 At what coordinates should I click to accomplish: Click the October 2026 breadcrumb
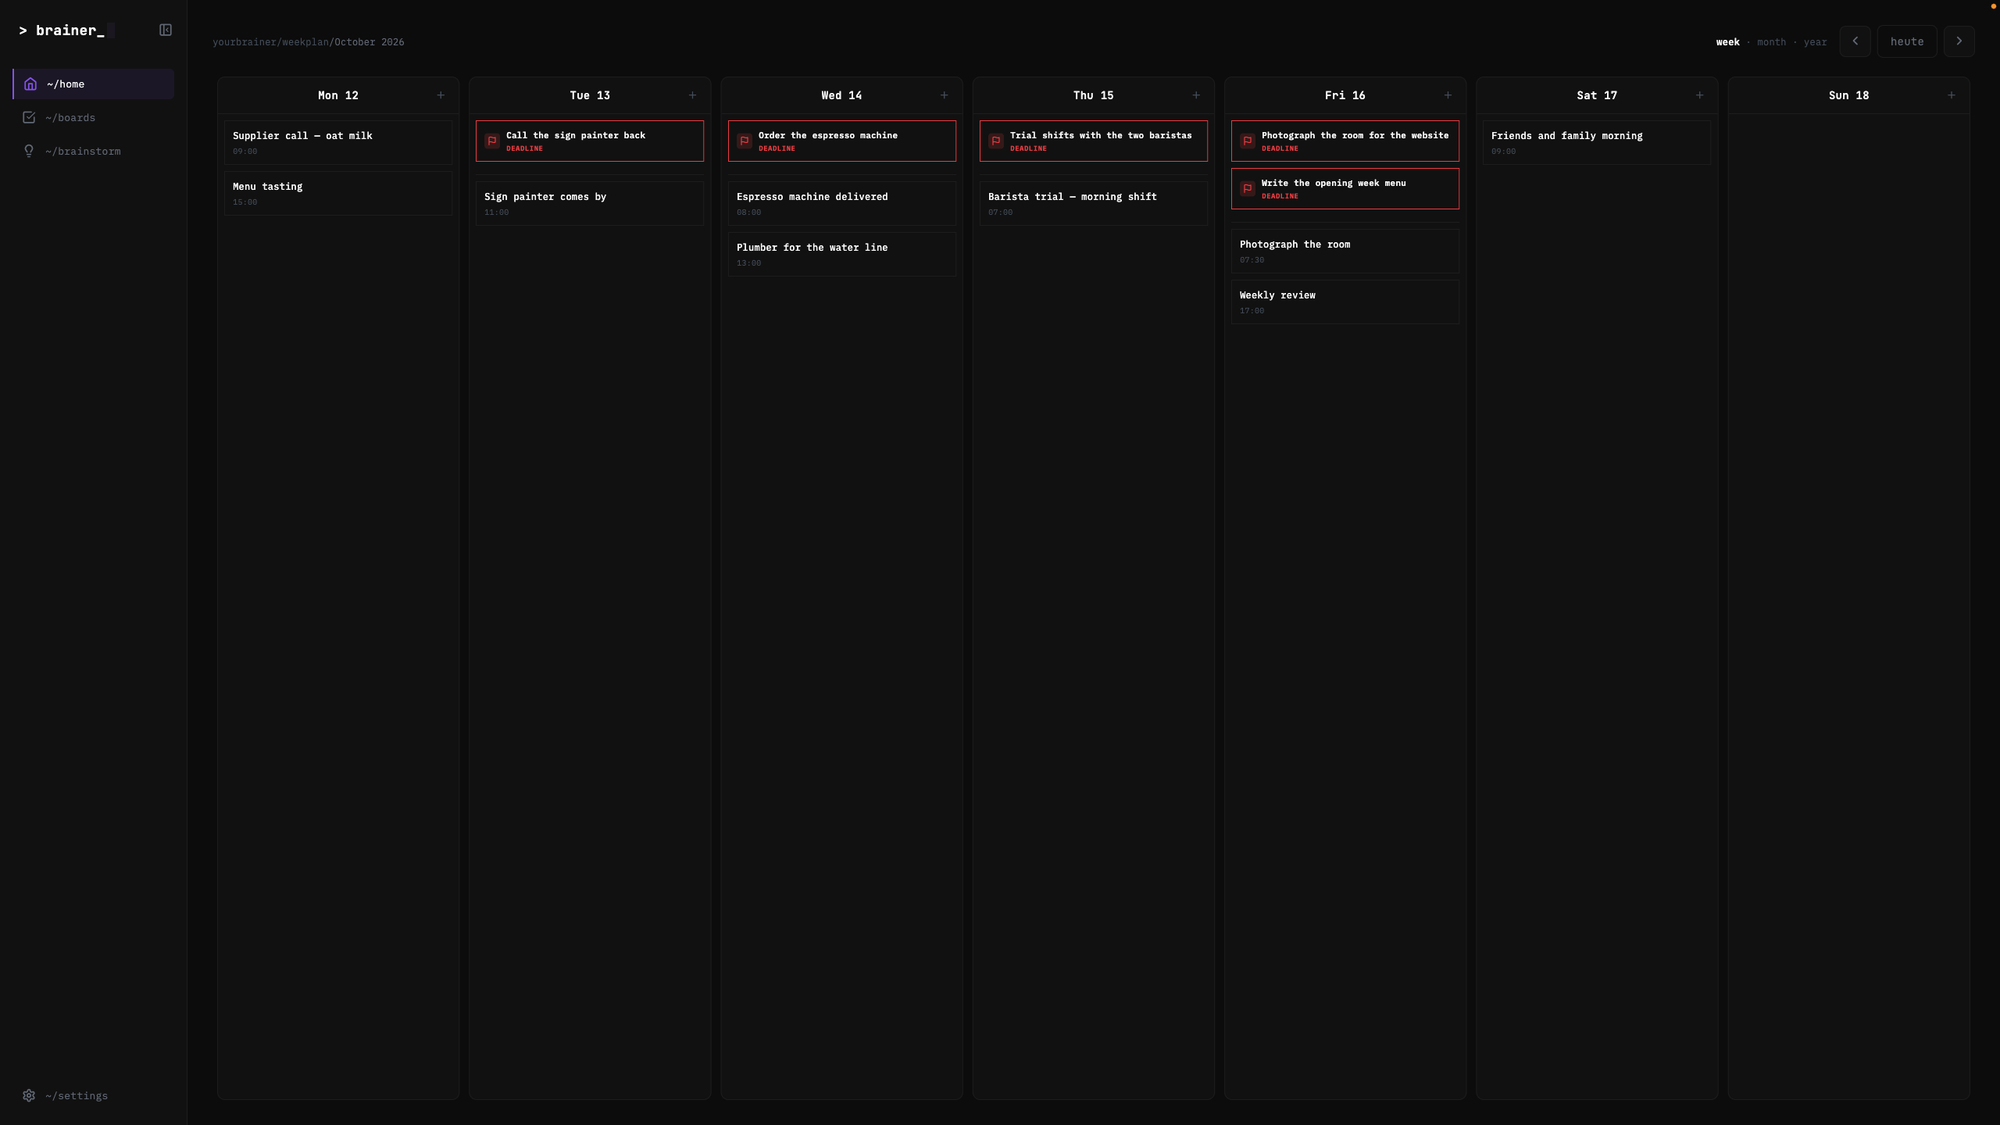[x=370, y=42]
